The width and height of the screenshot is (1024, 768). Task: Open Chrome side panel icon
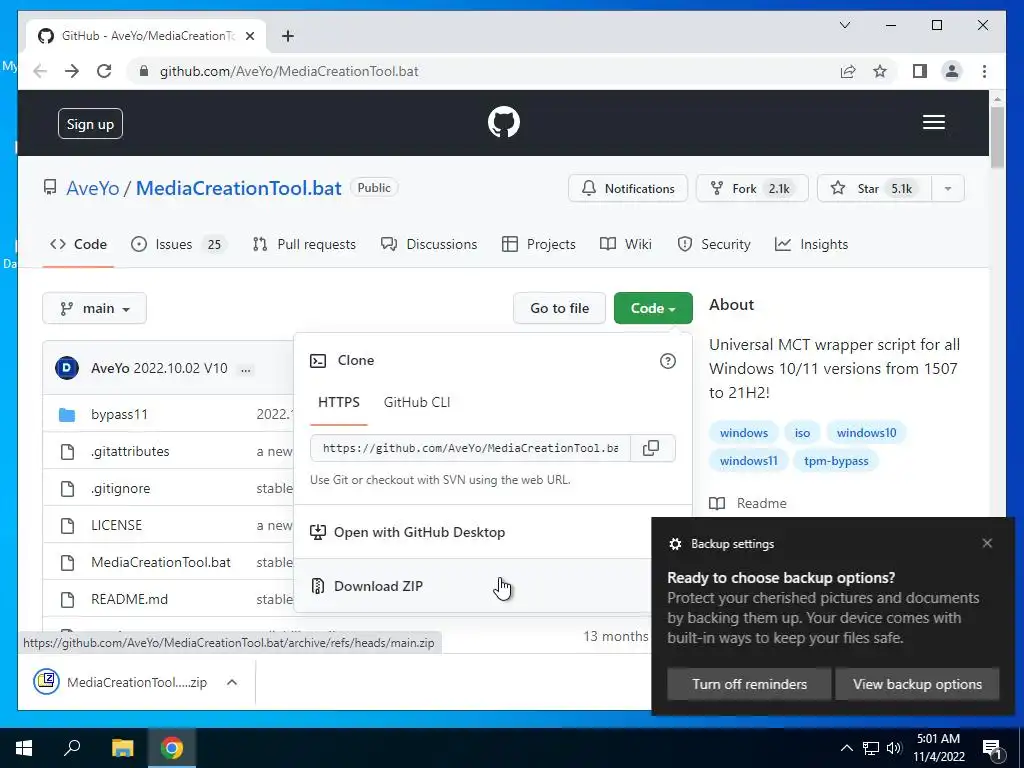tap(920, 71)
